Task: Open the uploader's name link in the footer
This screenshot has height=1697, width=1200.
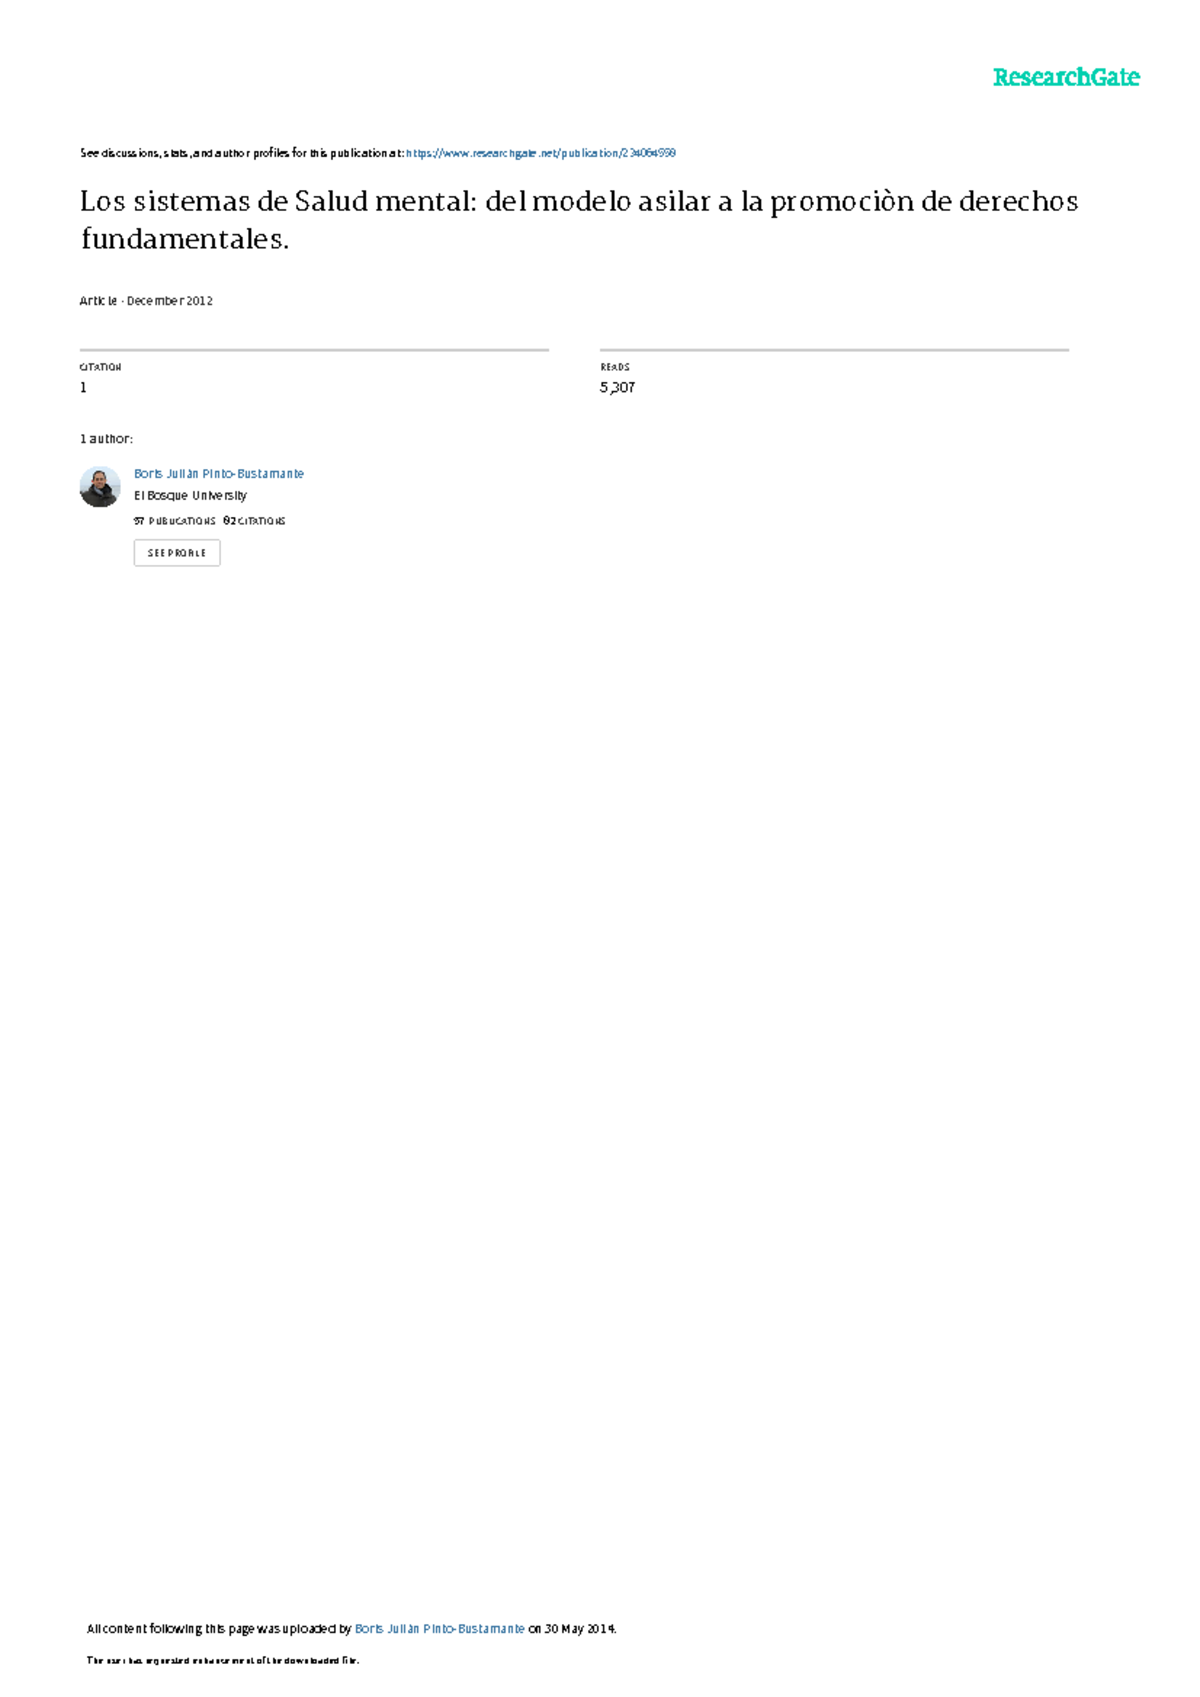Action: tap(440, 1629)
